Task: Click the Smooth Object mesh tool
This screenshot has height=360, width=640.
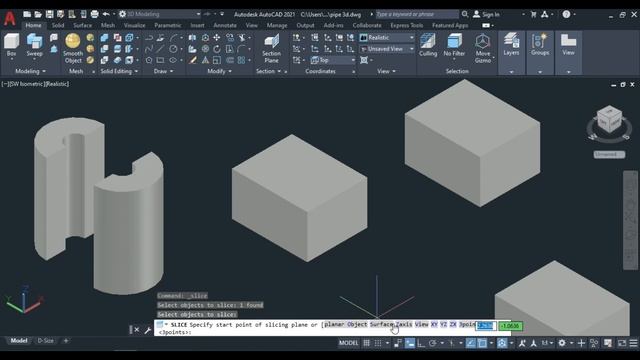Action: (x=73, y=48)
